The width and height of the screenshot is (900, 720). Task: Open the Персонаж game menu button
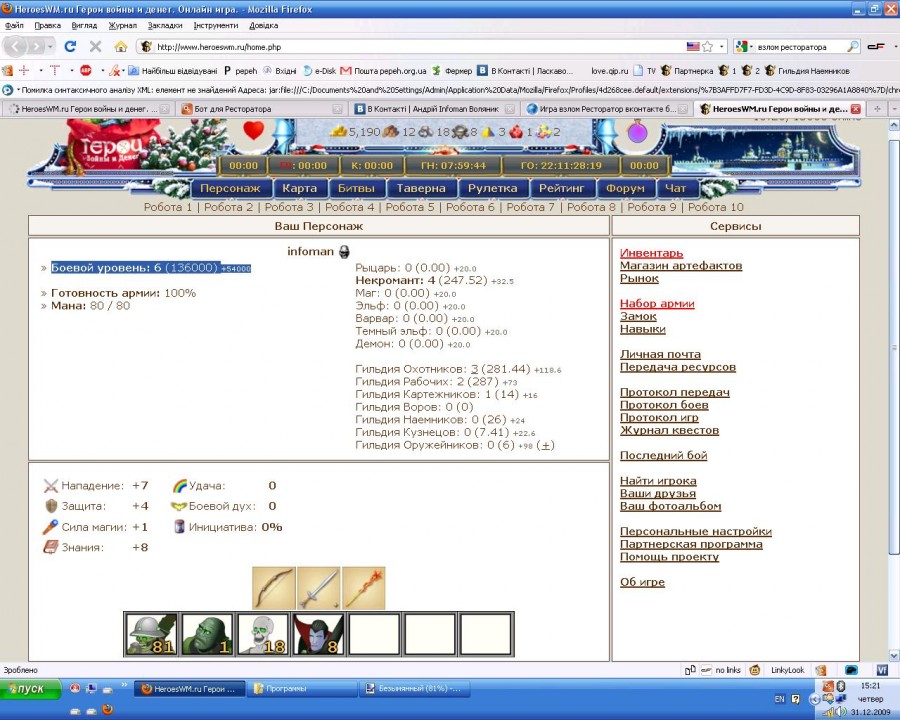[230, 188]
